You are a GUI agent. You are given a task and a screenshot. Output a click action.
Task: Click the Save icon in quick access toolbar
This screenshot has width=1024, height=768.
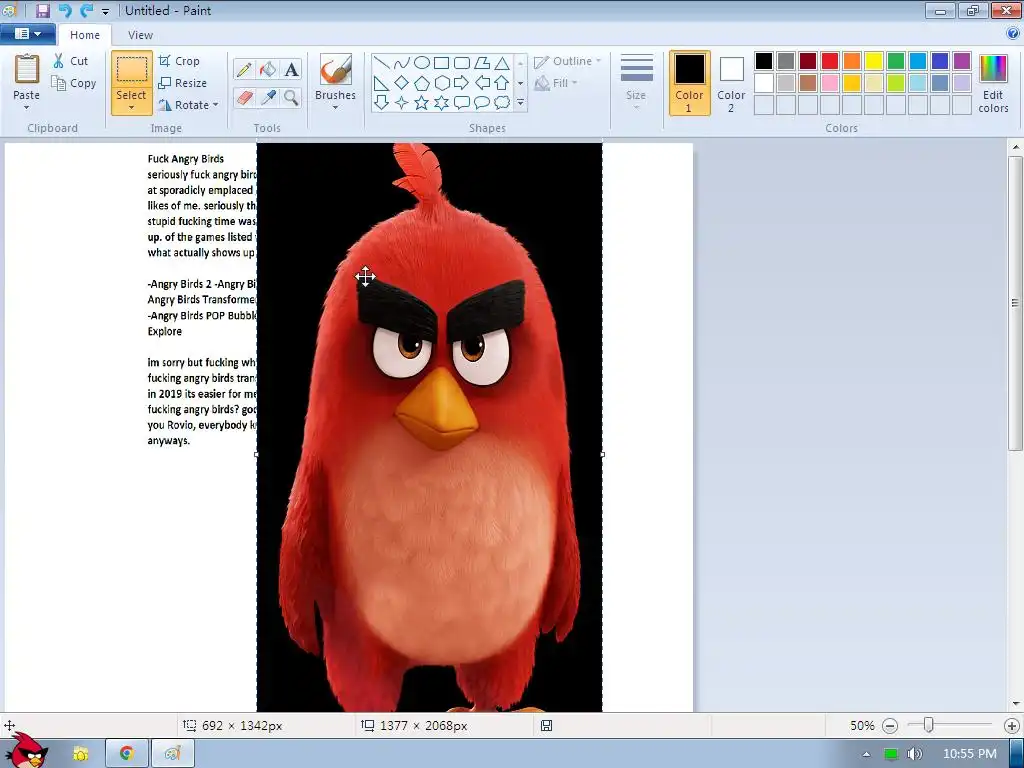click(42, 10)
